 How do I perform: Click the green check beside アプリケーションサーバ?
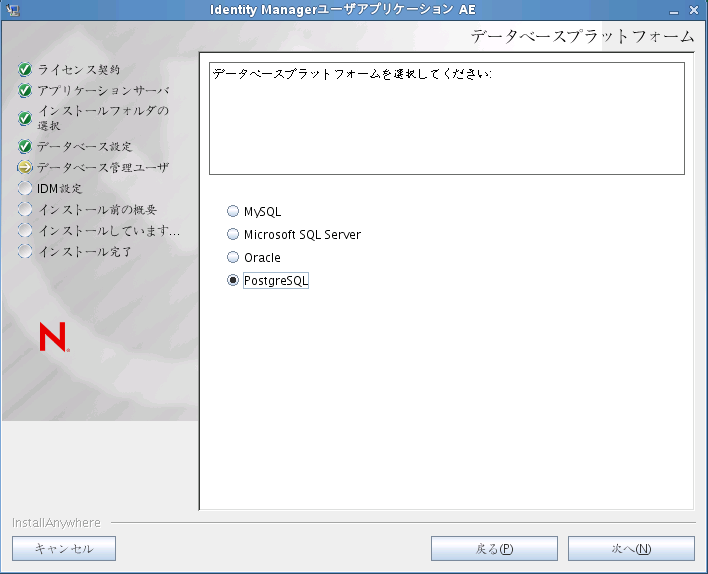click(x=25, y=91)
